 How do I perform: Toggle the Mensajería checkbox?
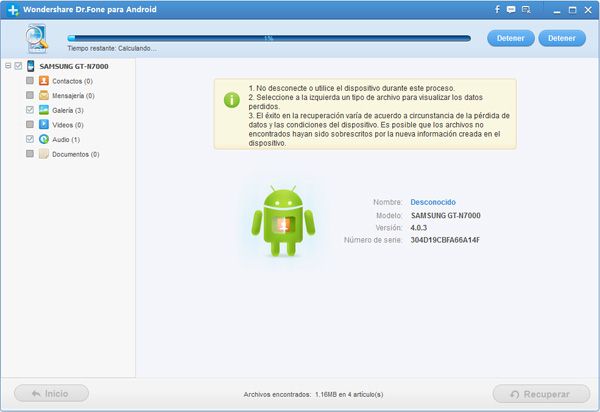coord(30,95)
